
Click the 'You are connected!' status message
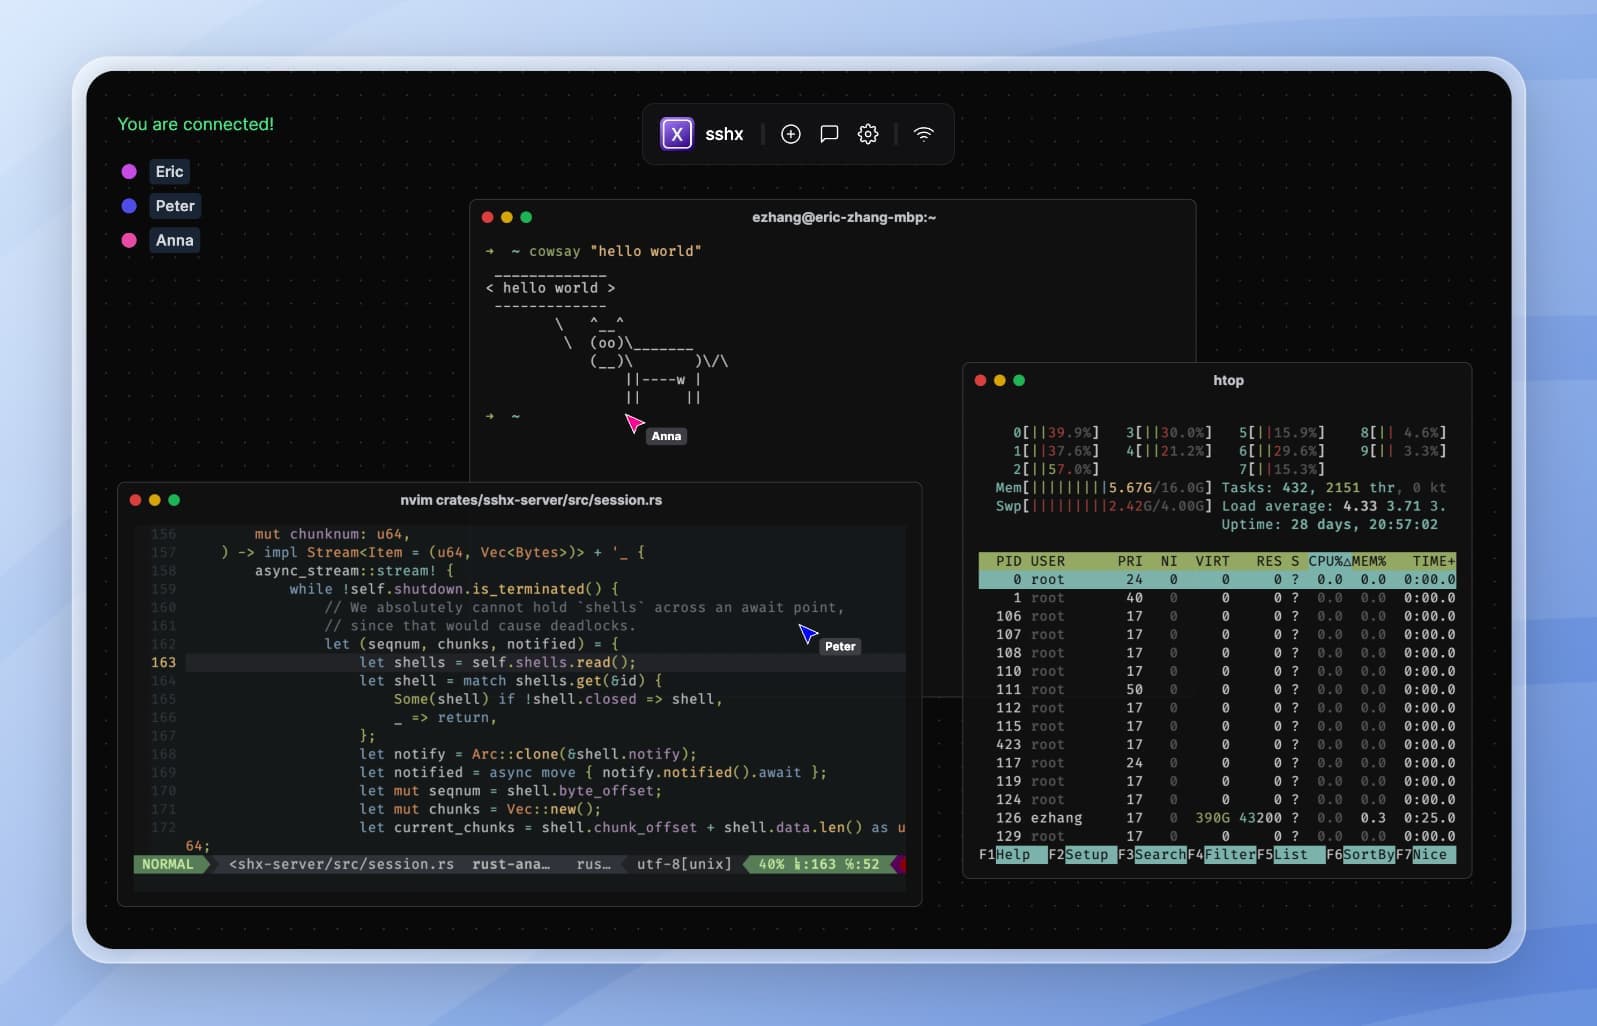(x=195, y=124)
